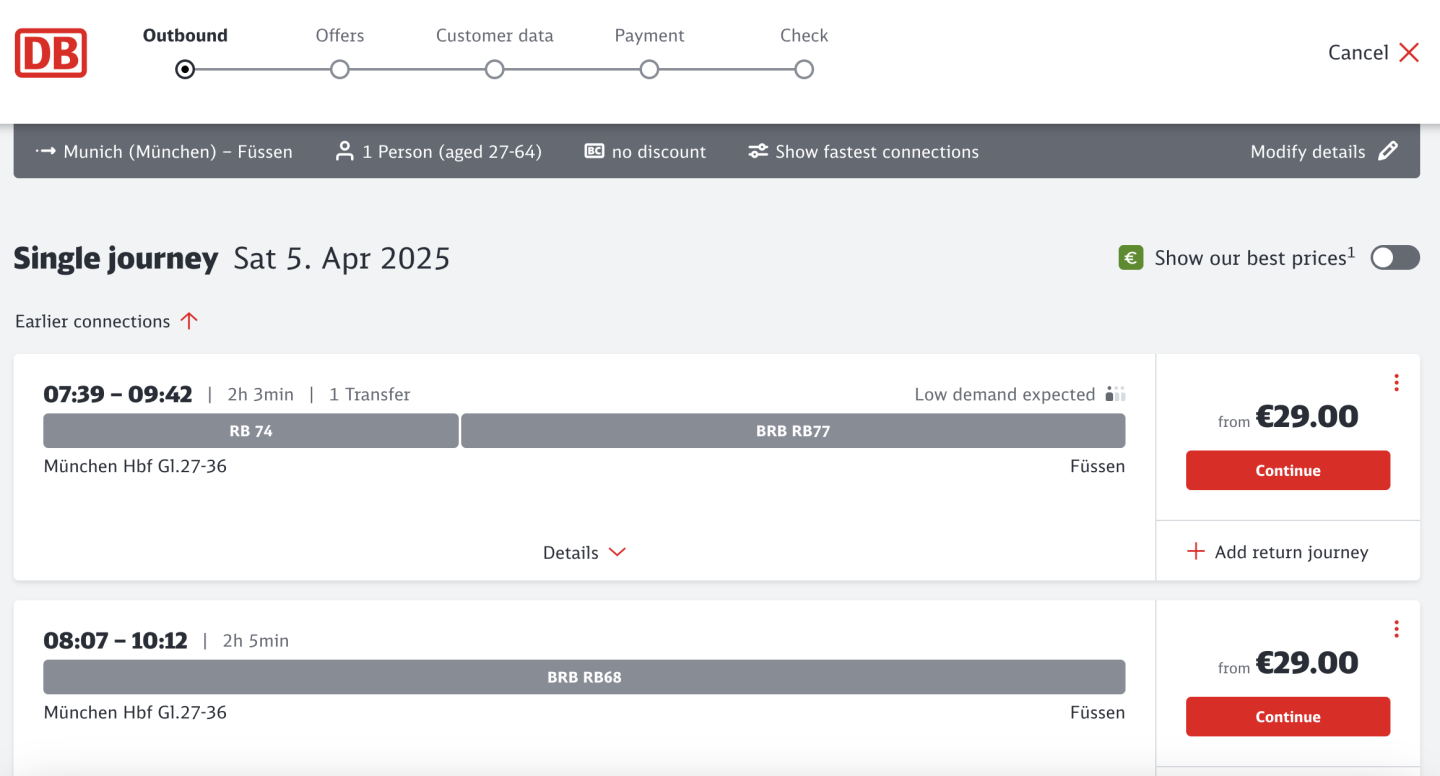Click the person icon beside 1 Person
Screen dimensions: 1440x776
click(x=345, y=152)
